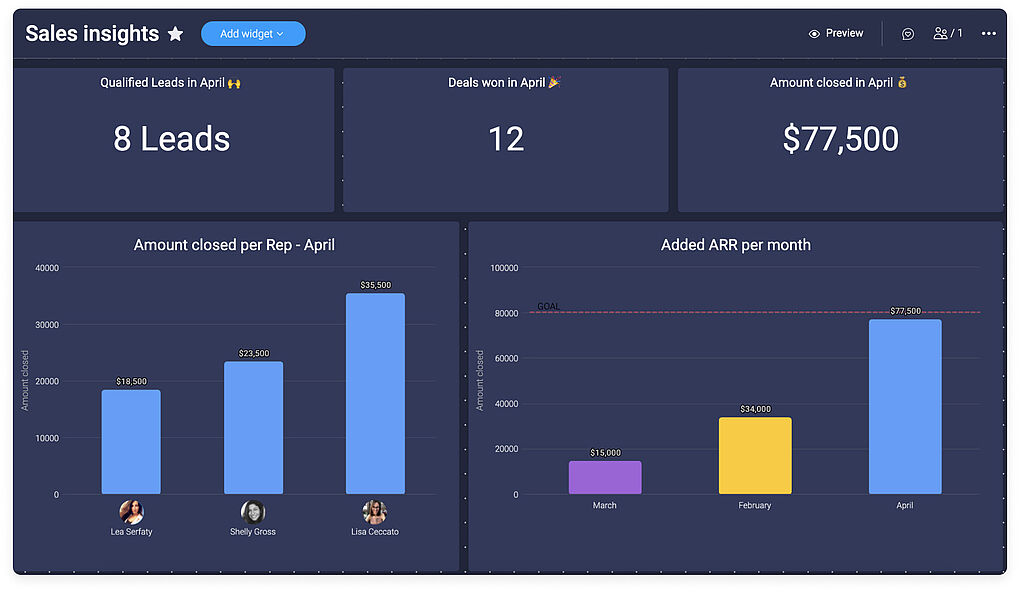Open the Add widget dropdown

[x=252, y=34]
